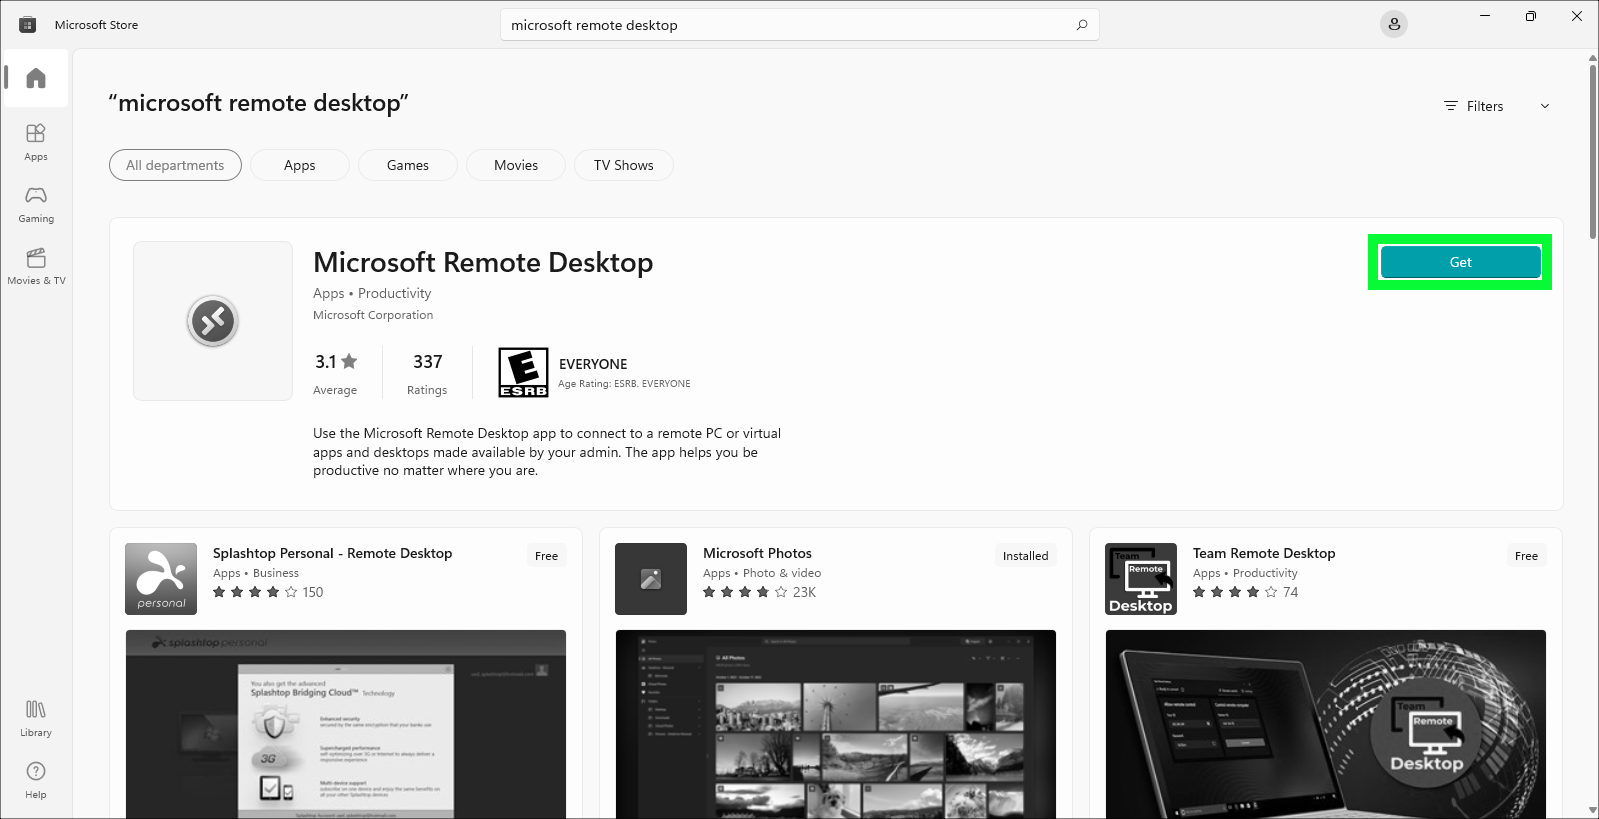Open Help from the sidebar
The image size is (1599, 819).
36,779
